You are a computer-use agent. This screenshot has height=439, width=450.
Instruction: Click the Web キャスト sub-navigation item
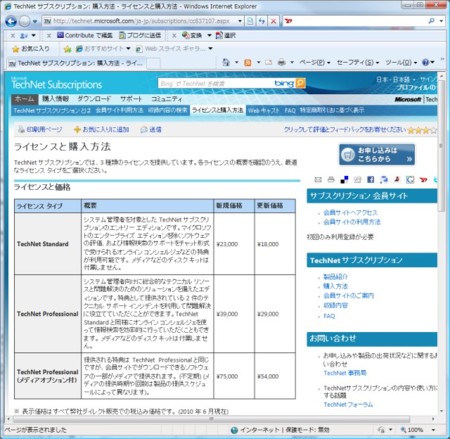263,110
